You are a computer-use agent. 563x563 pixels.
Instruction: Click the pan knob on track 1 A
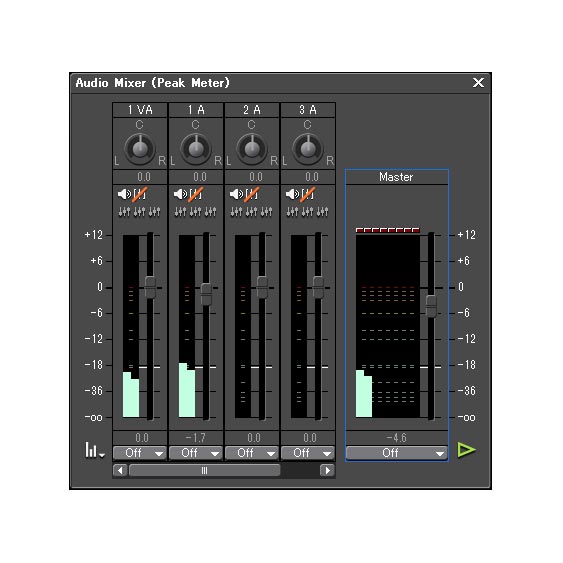click(196, 149)
